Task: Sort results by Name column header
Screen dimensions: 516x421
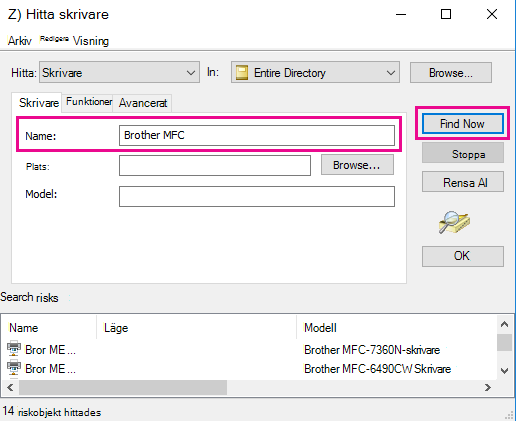Action: point(49,328)
